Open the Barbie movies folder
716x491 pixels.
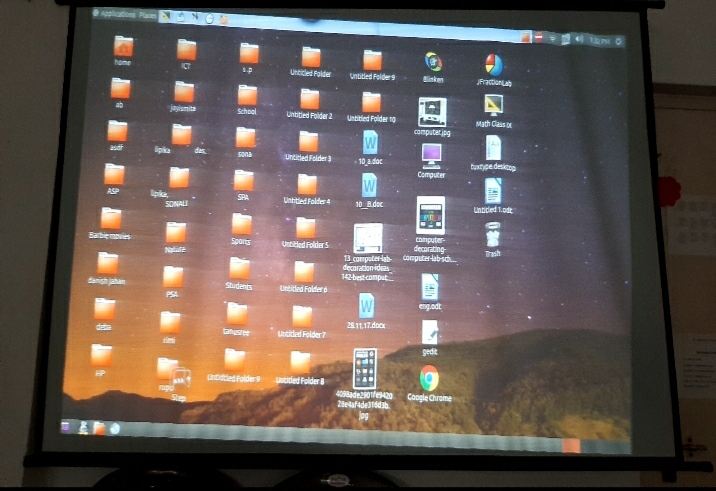click(x=111, y=219)
